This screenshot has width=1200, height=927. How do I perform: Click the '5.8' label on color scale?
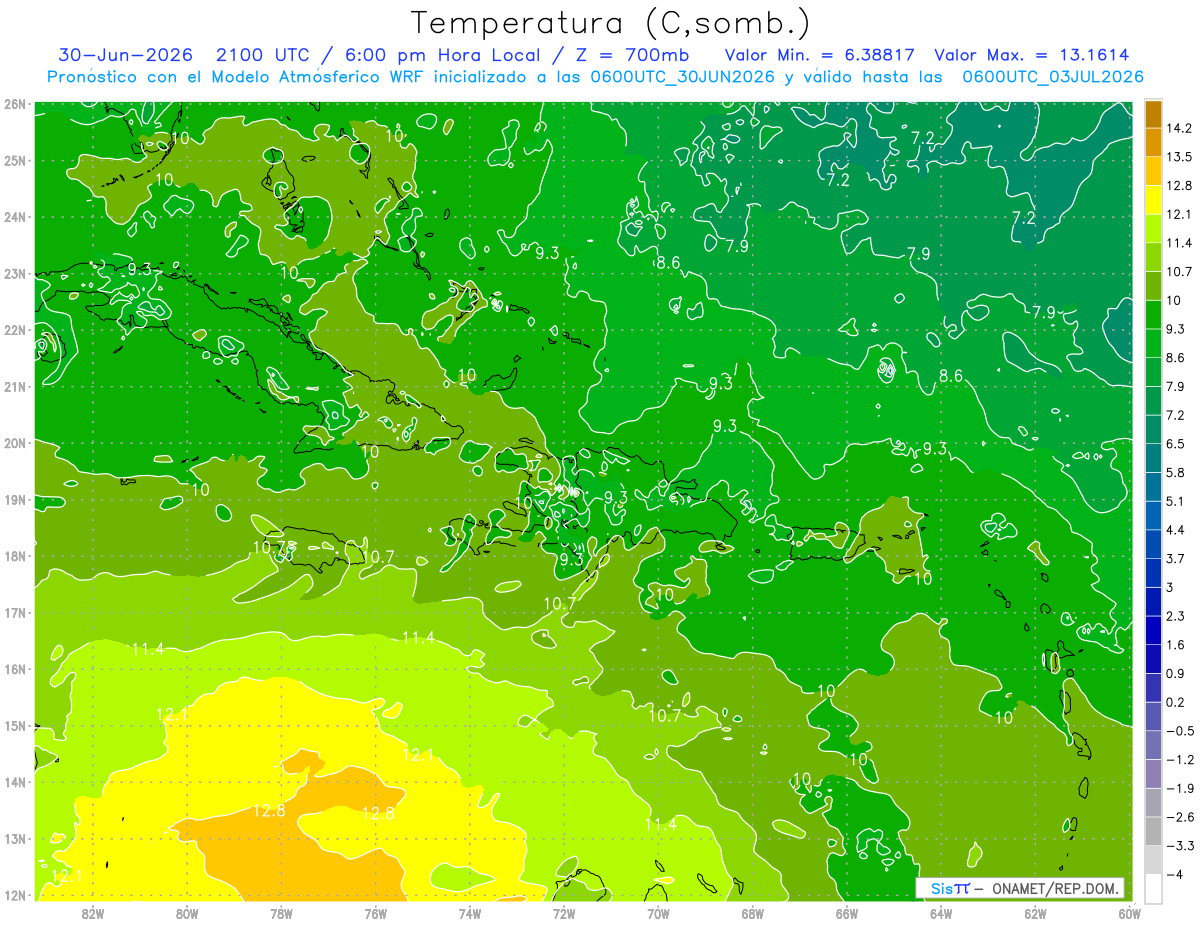pyautogui.click(x=1176, y=472)
